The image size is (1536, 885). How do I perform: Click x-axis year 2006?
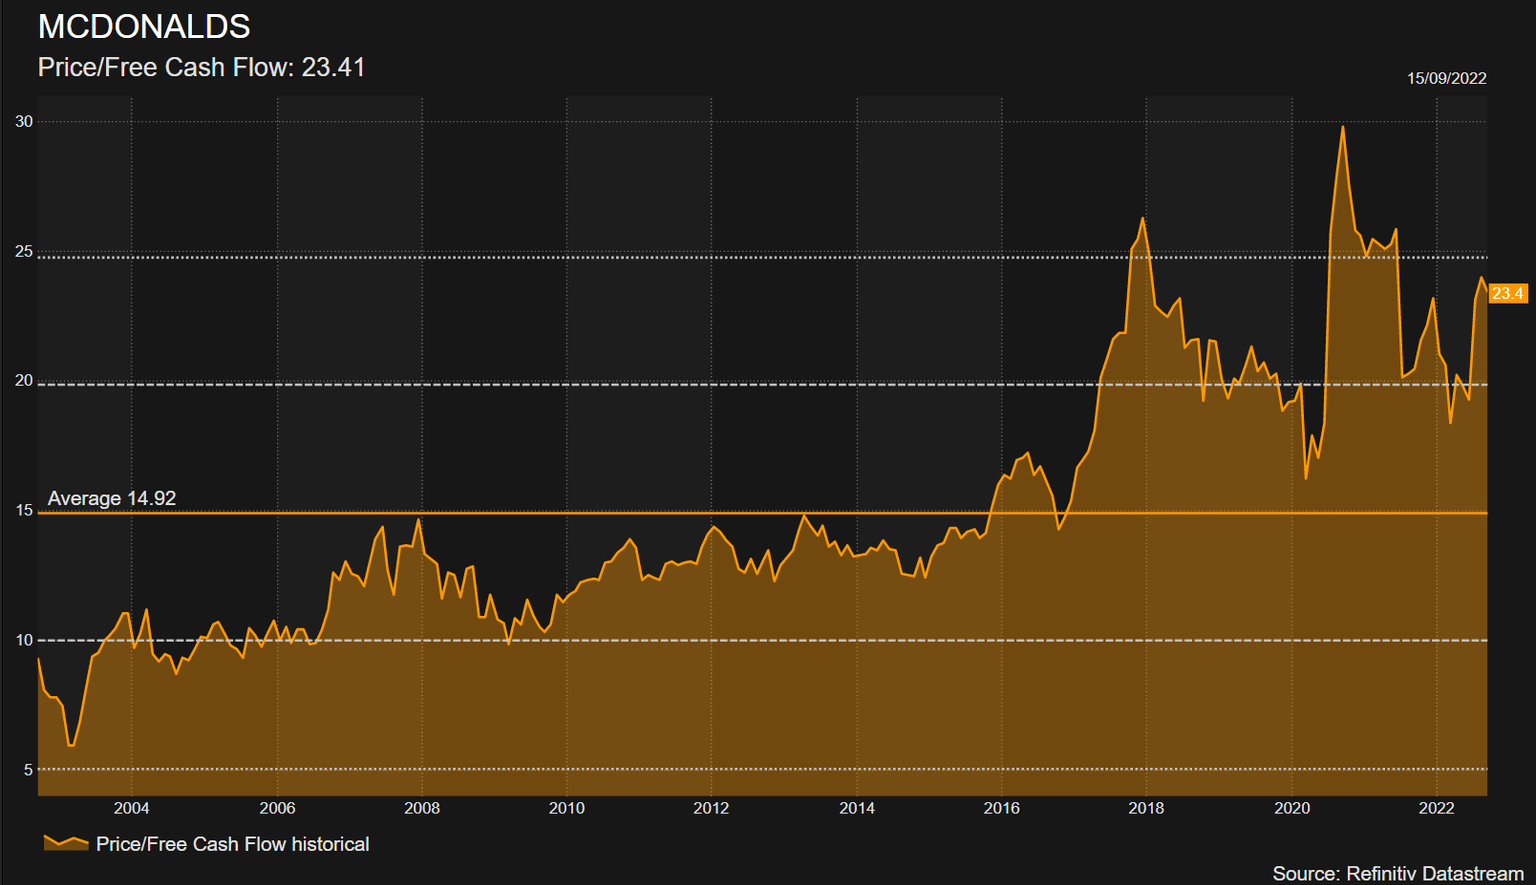pos(277,808)
